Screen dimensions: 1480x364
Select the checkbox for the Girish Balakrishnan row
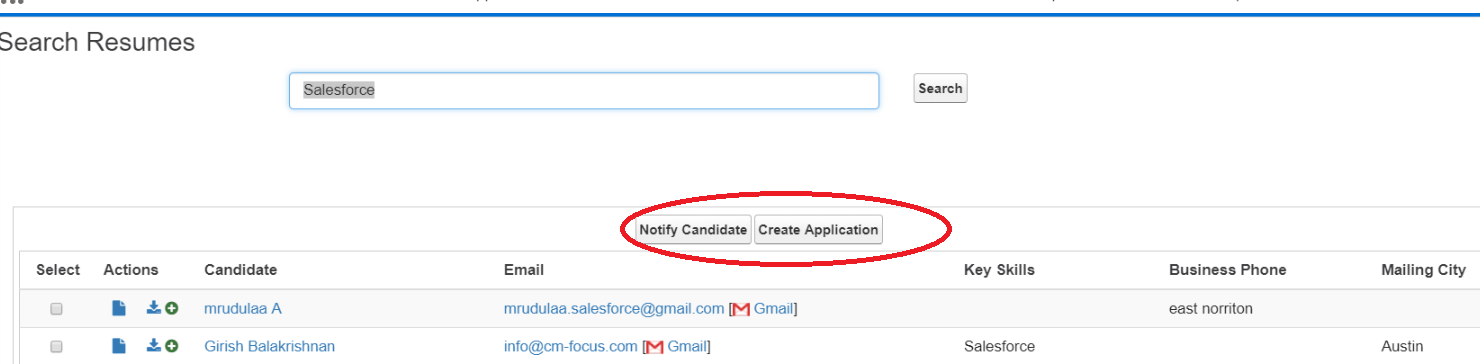click(57, 347)
